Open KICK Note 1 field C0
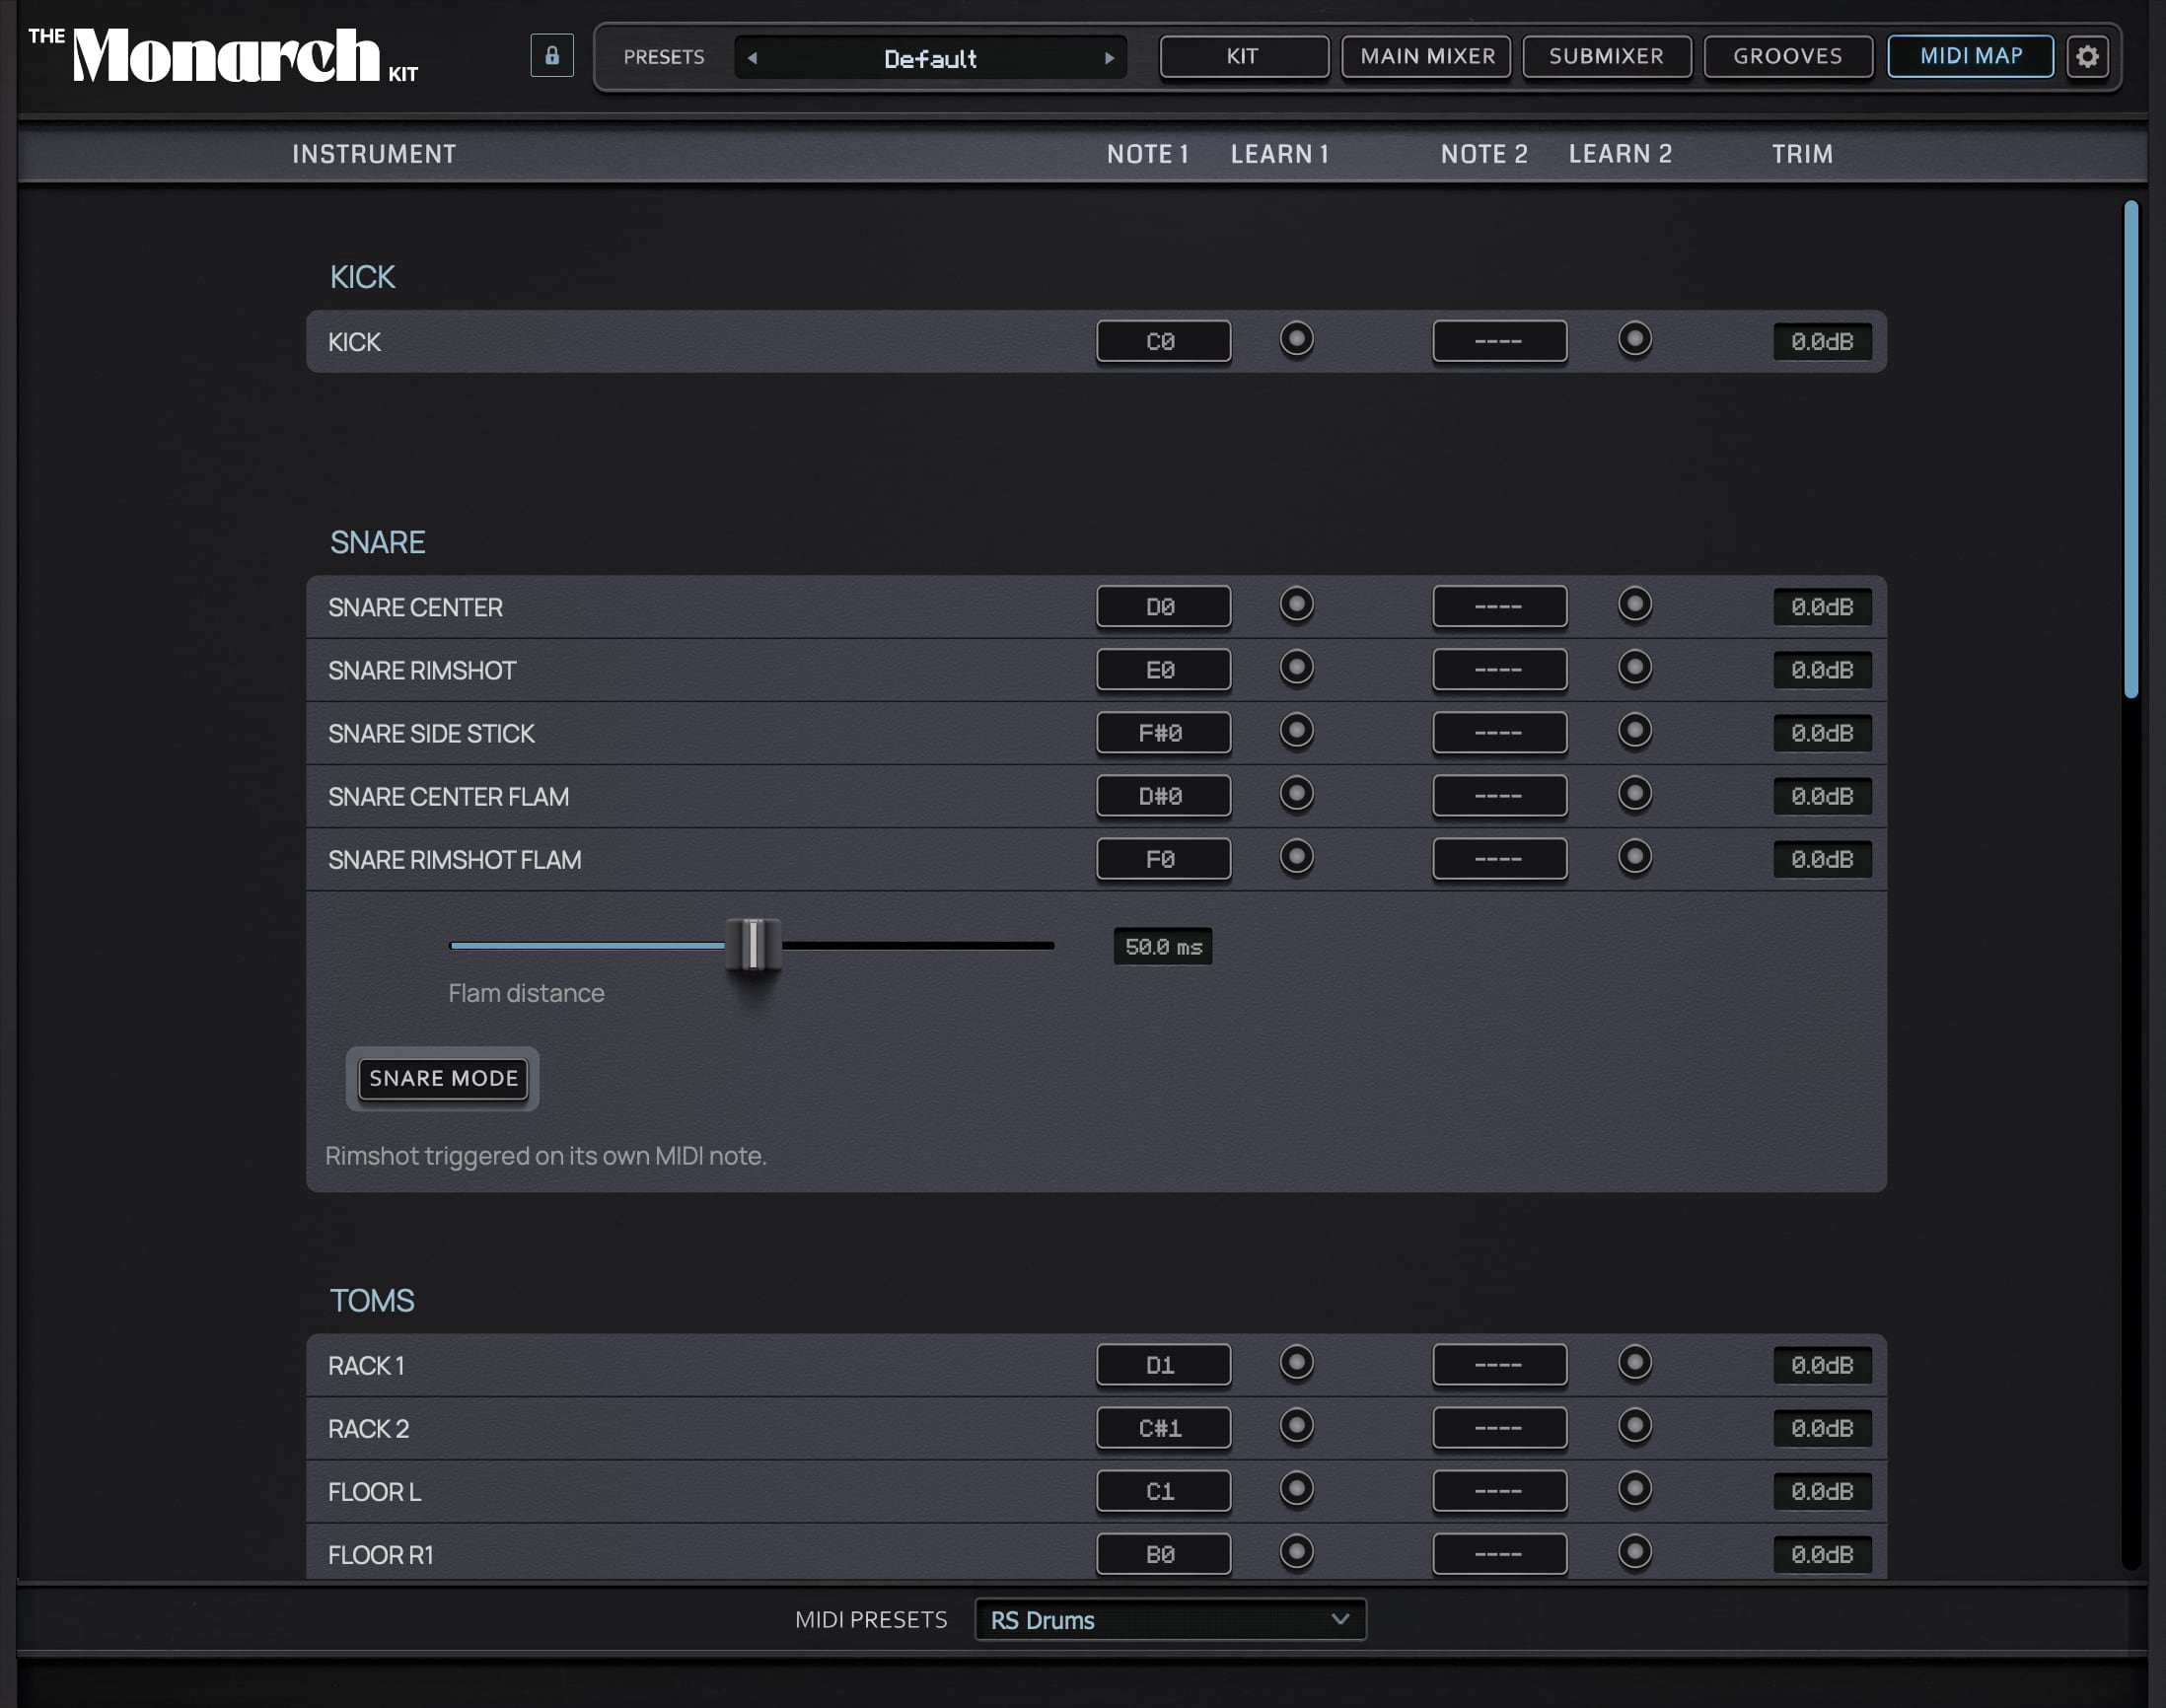 (1163, 341)
